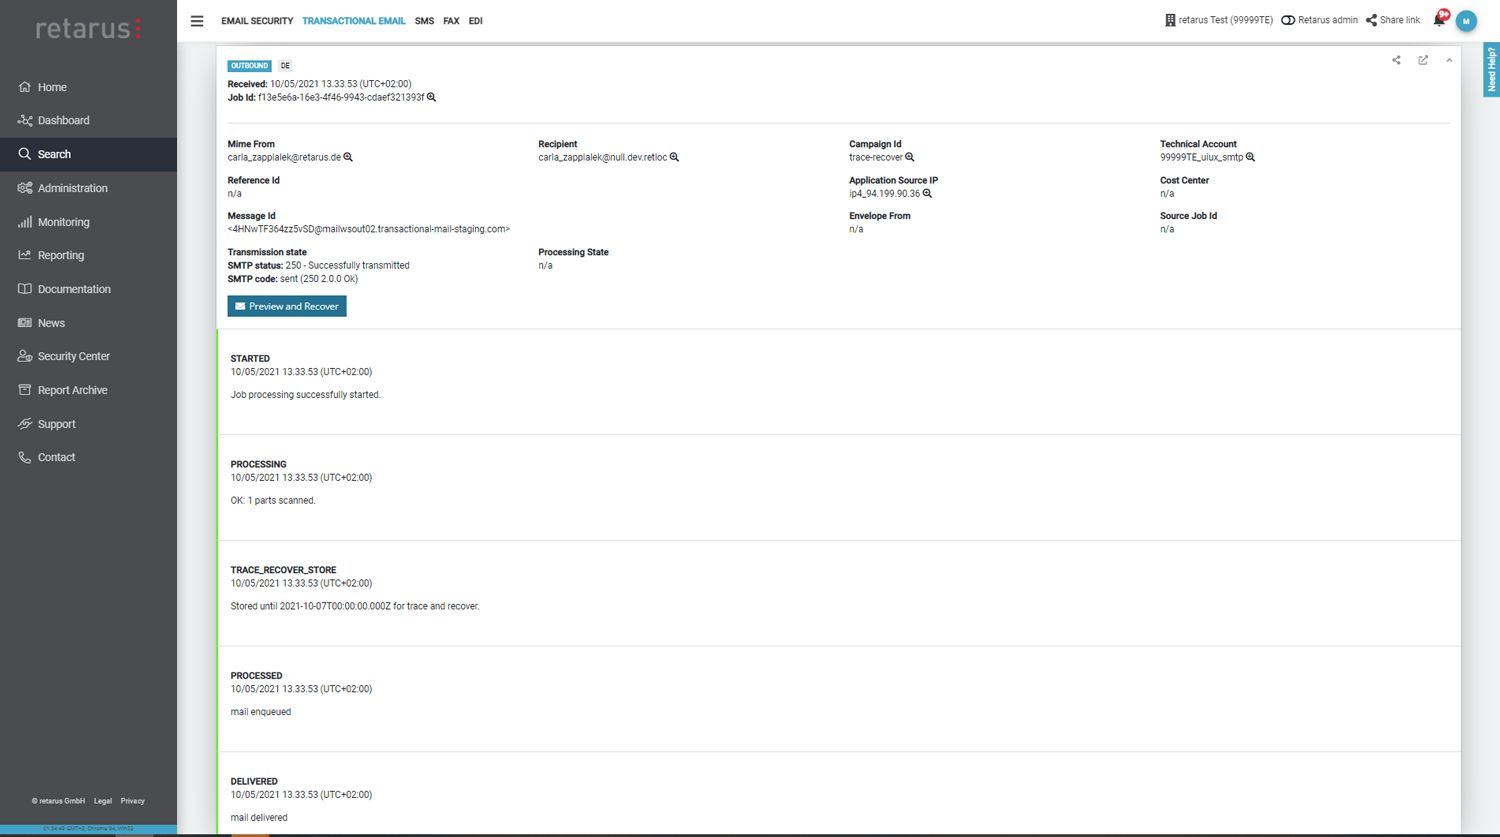Go to Monitoring in sidebar

63,222
